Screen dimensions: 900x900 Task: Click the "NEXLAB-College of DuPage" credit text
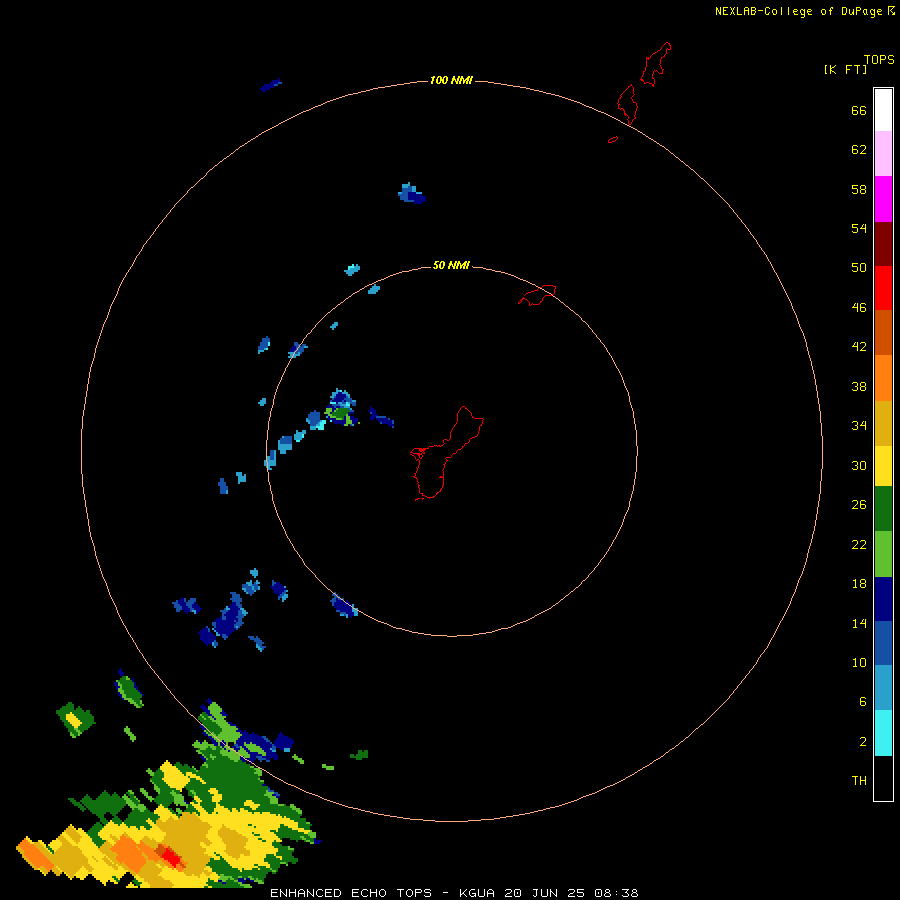[798, 11]
